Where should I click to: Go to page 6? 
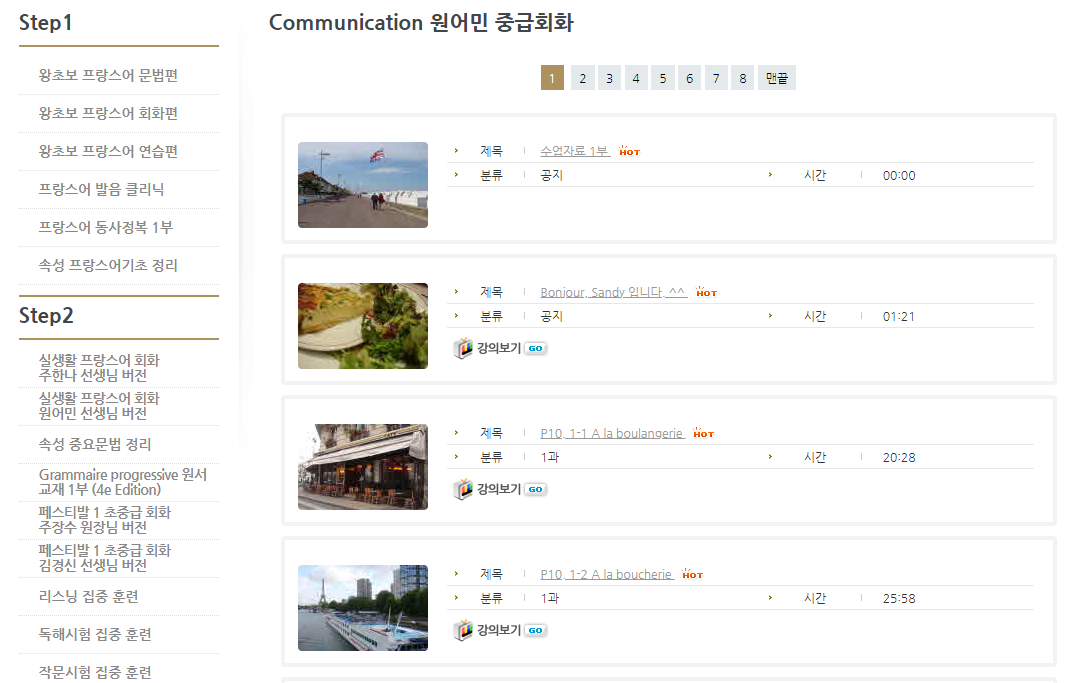tap(690, 78)
